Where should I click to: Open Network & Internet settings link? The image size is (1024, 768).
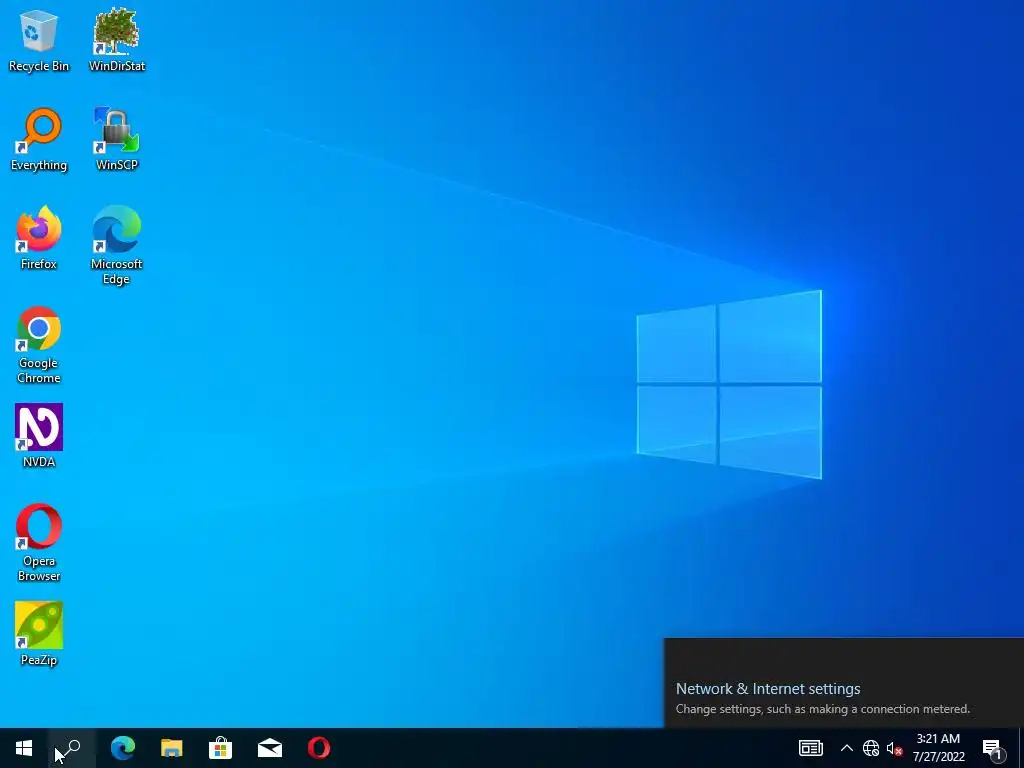(768, 688)
